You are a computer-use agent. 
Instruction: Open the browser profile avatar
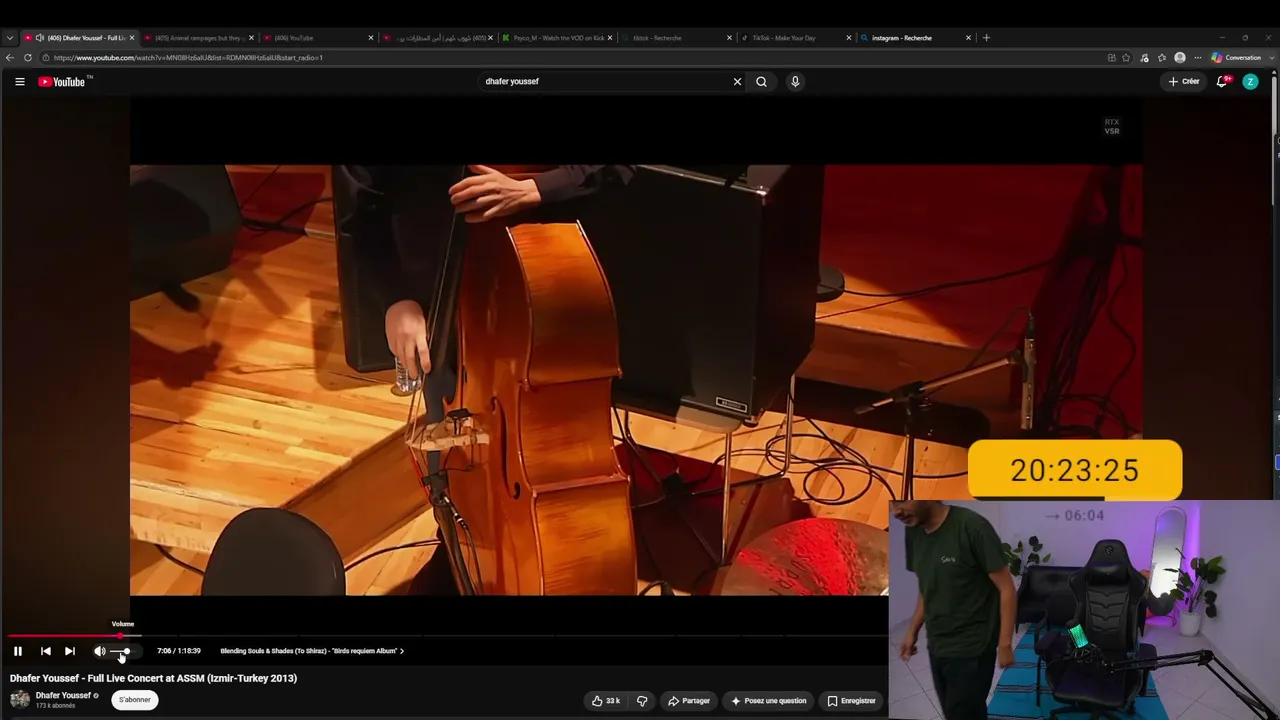(1180, 58)
